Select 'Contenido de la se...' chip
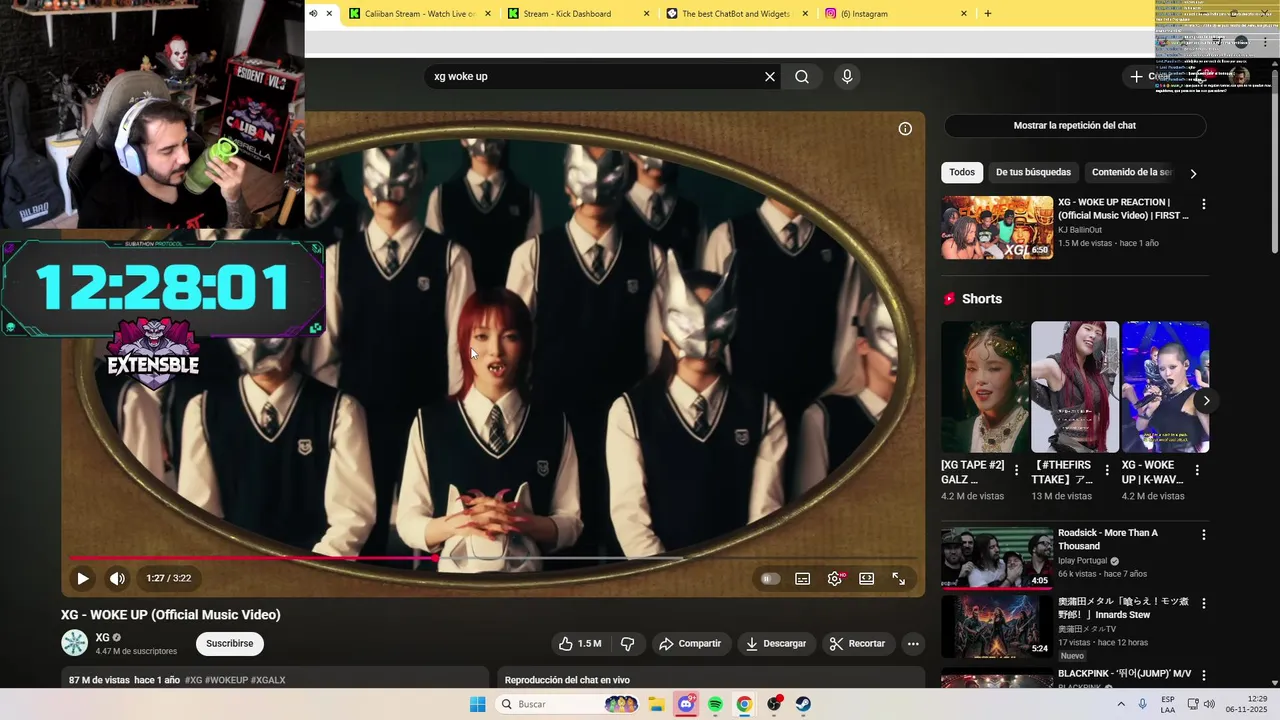Viewport: 1280px width, 720px height. [1131, 172]
